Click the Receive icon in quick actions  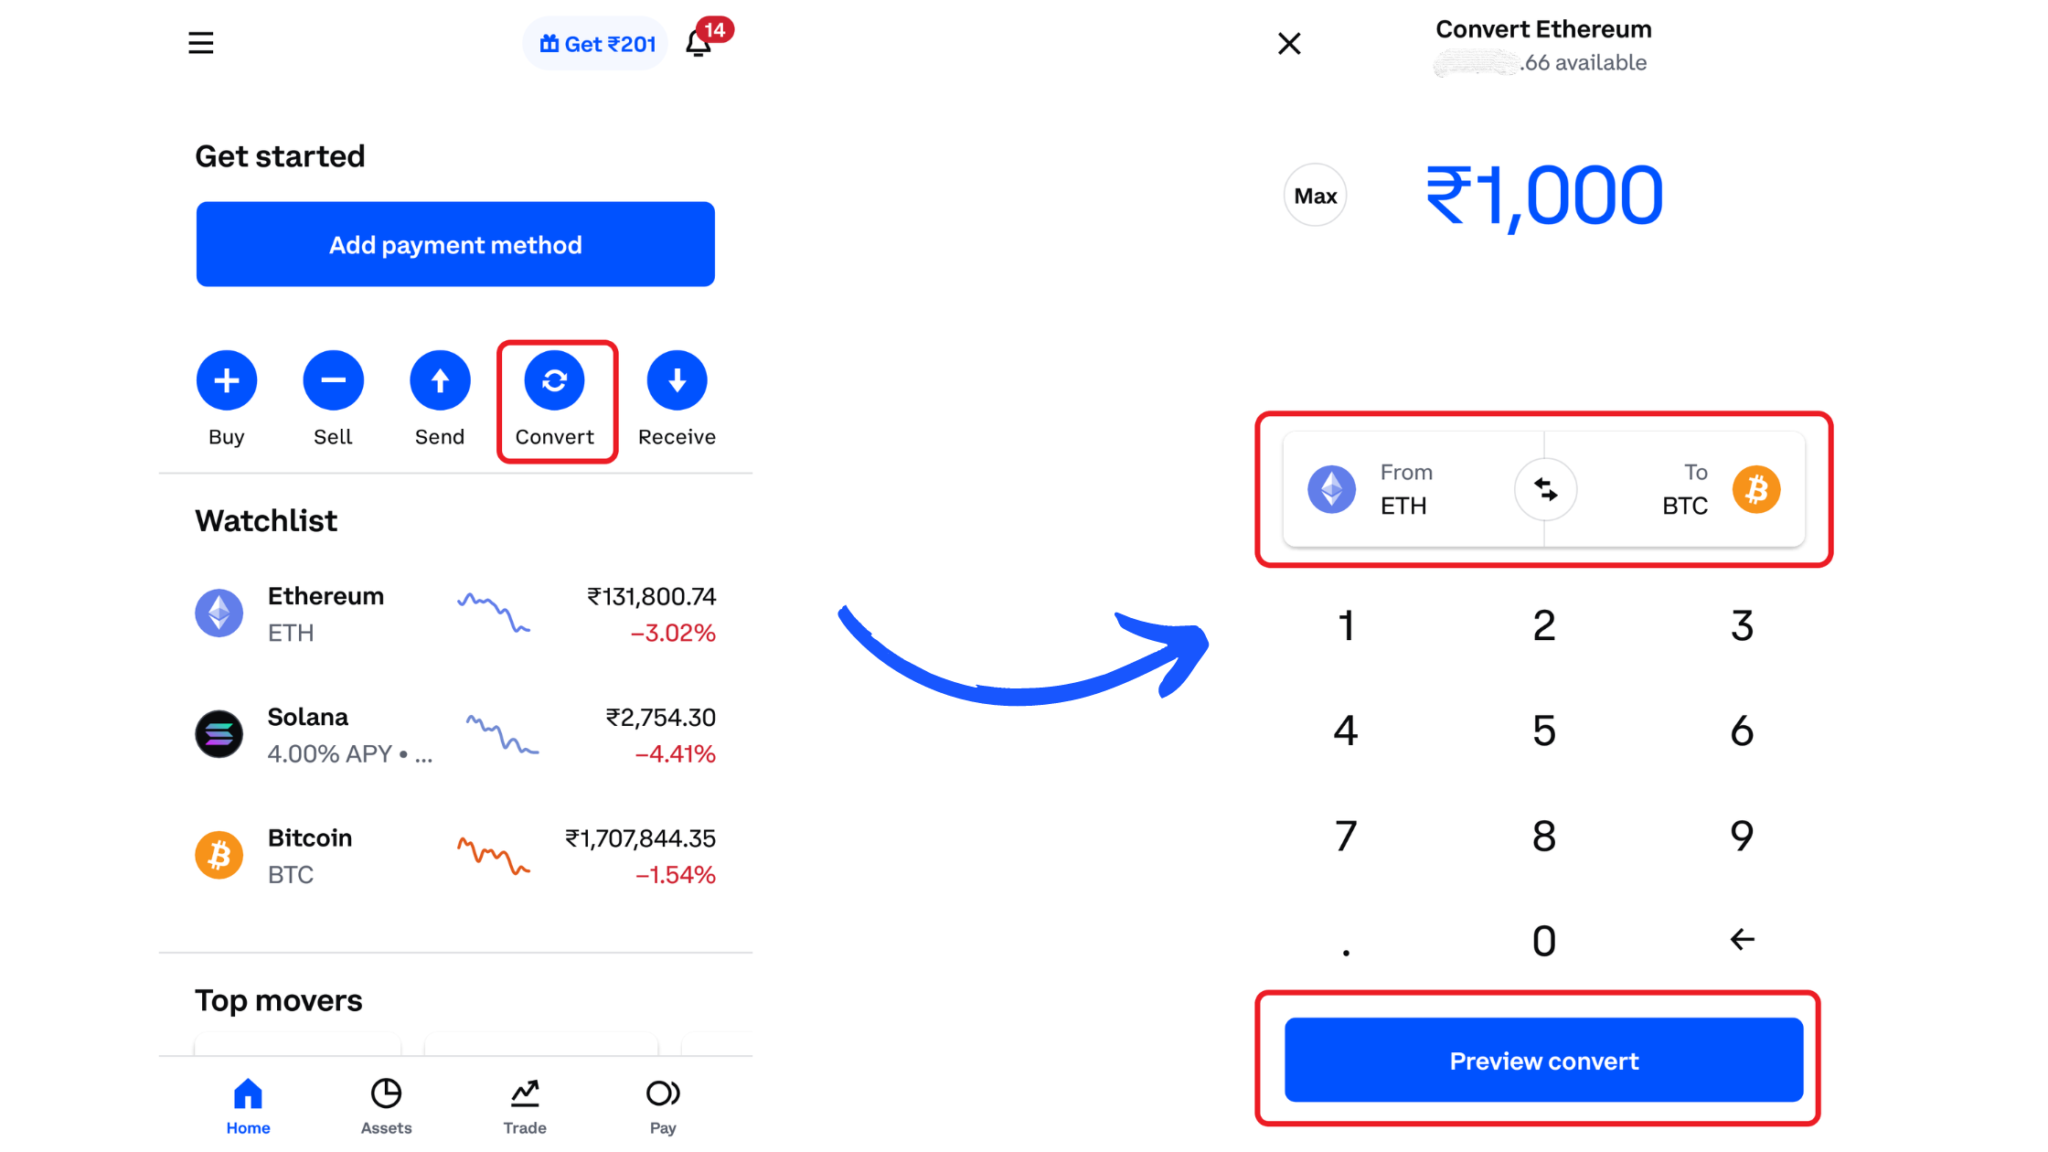[675, 380]
